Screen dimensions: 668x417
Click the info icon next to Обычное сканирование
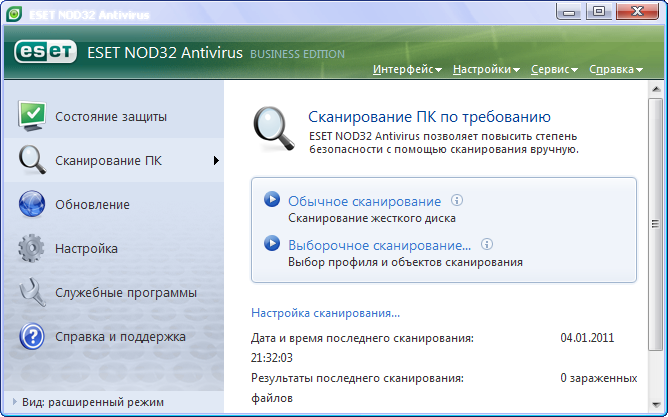457,200
